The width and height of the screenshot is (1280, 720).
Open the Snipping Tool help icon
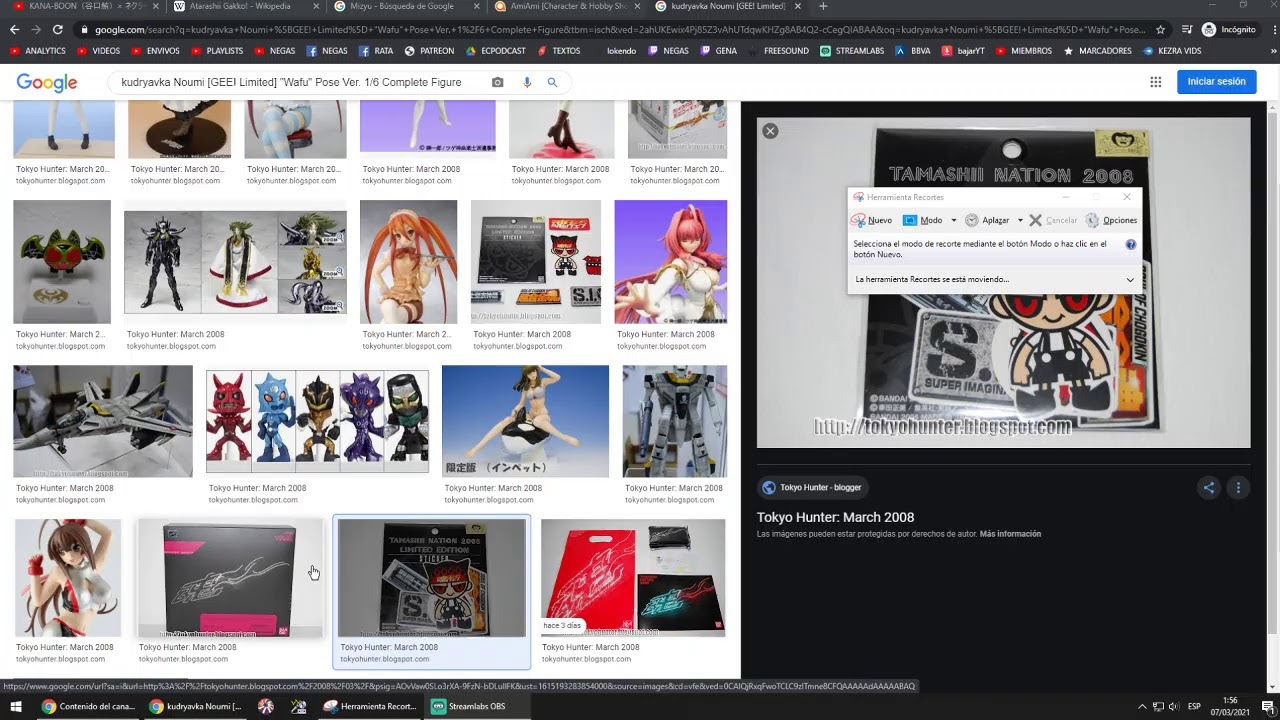click(1131, 244)
